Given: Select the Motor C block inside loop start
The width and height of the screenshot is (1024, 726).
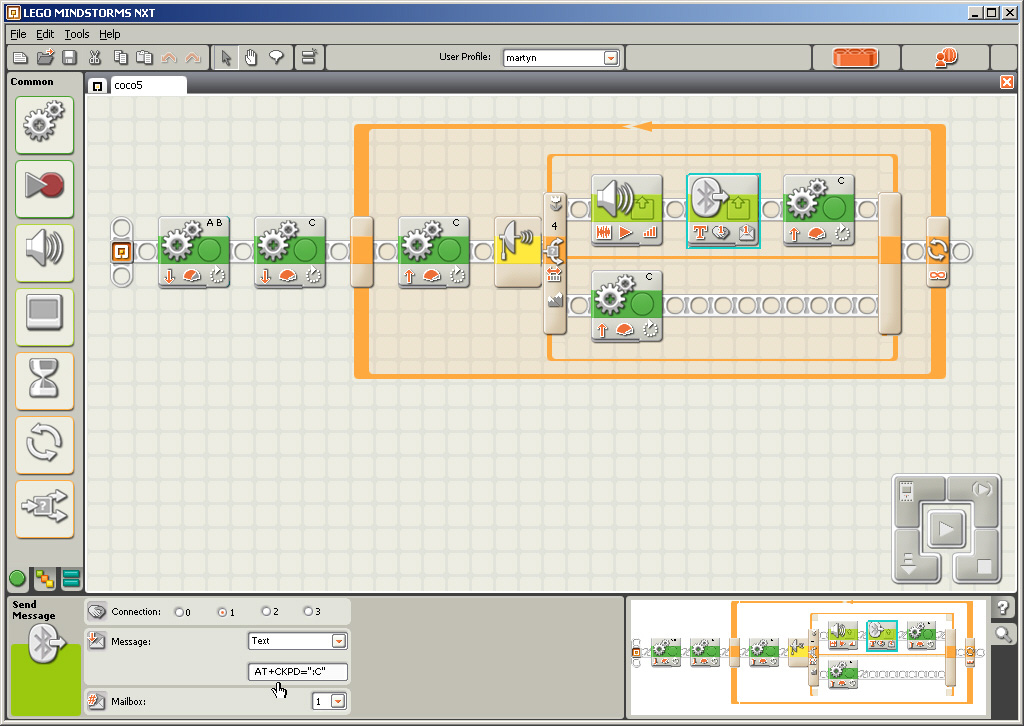Looking at the screenshot, I should (x=434, y=252).
